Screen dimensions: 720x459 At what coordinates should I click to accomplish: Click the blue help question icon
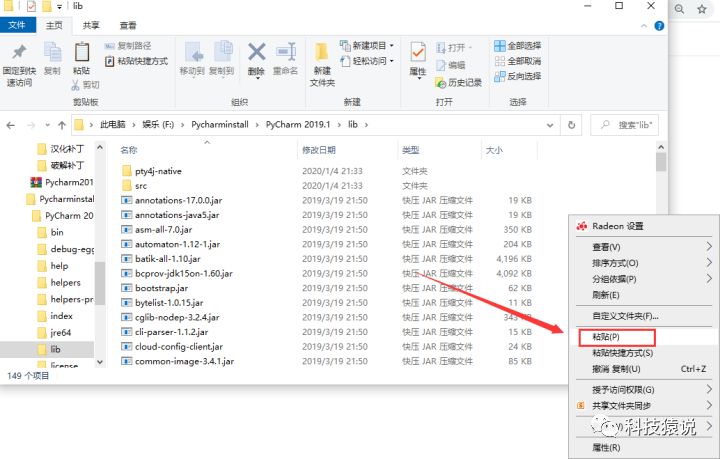click(659, 26)
